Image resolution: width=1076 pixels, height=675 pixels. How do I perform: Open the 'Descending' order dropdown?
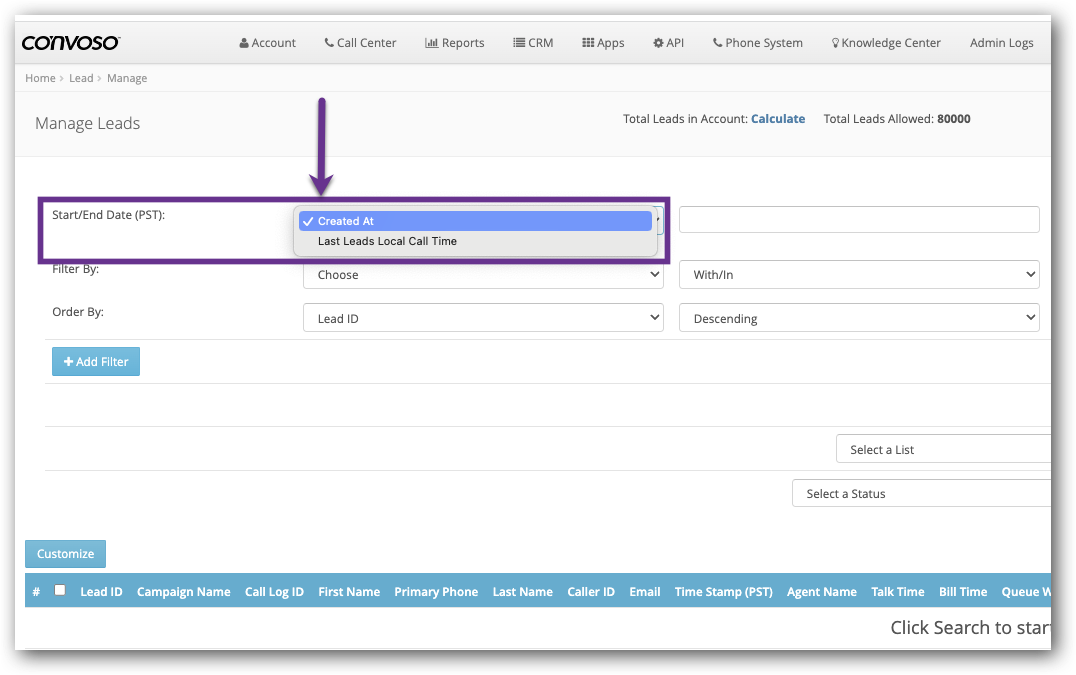pyautogui.click(x=858, y=319)
